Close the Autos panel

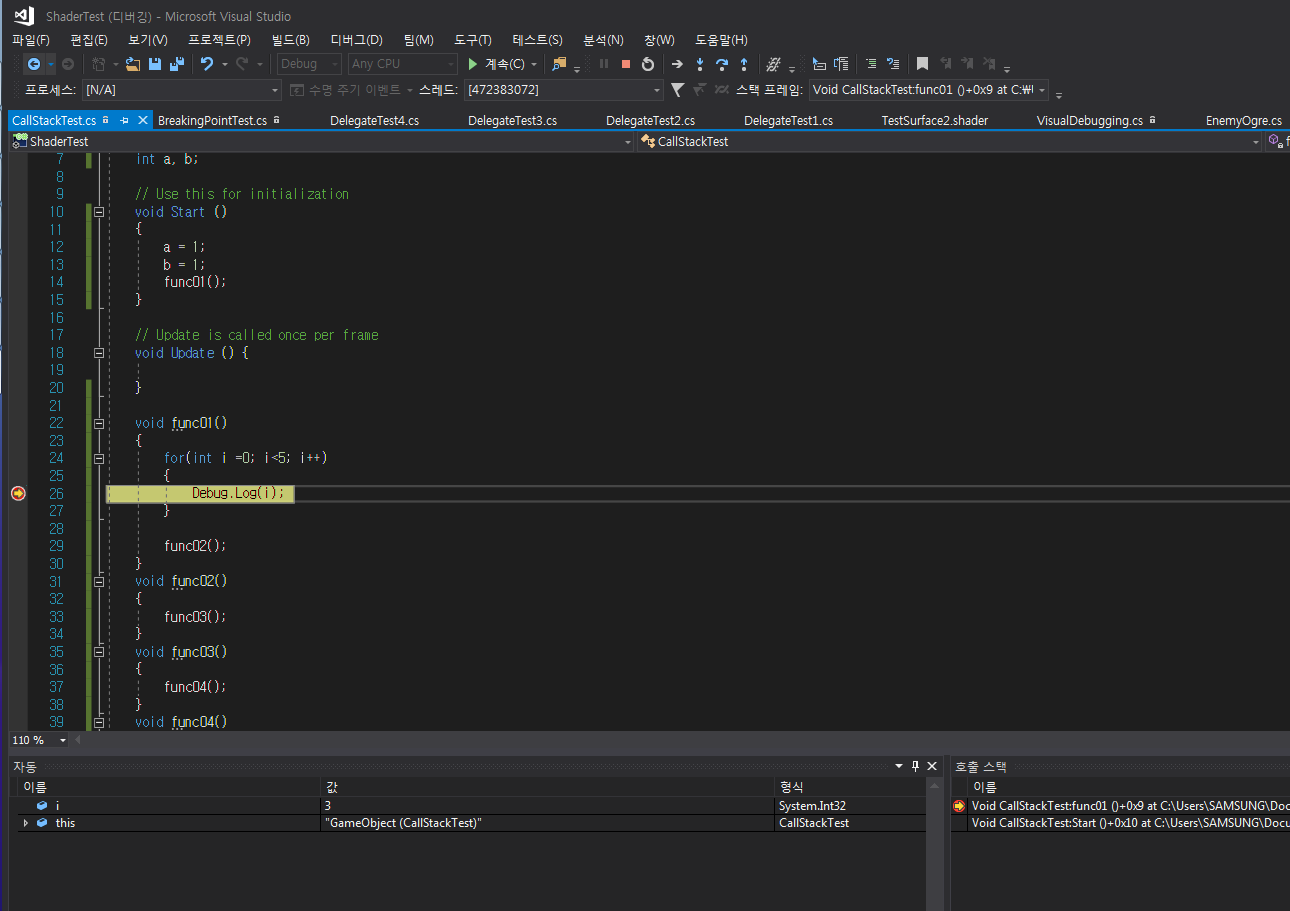tap(932, 766)
